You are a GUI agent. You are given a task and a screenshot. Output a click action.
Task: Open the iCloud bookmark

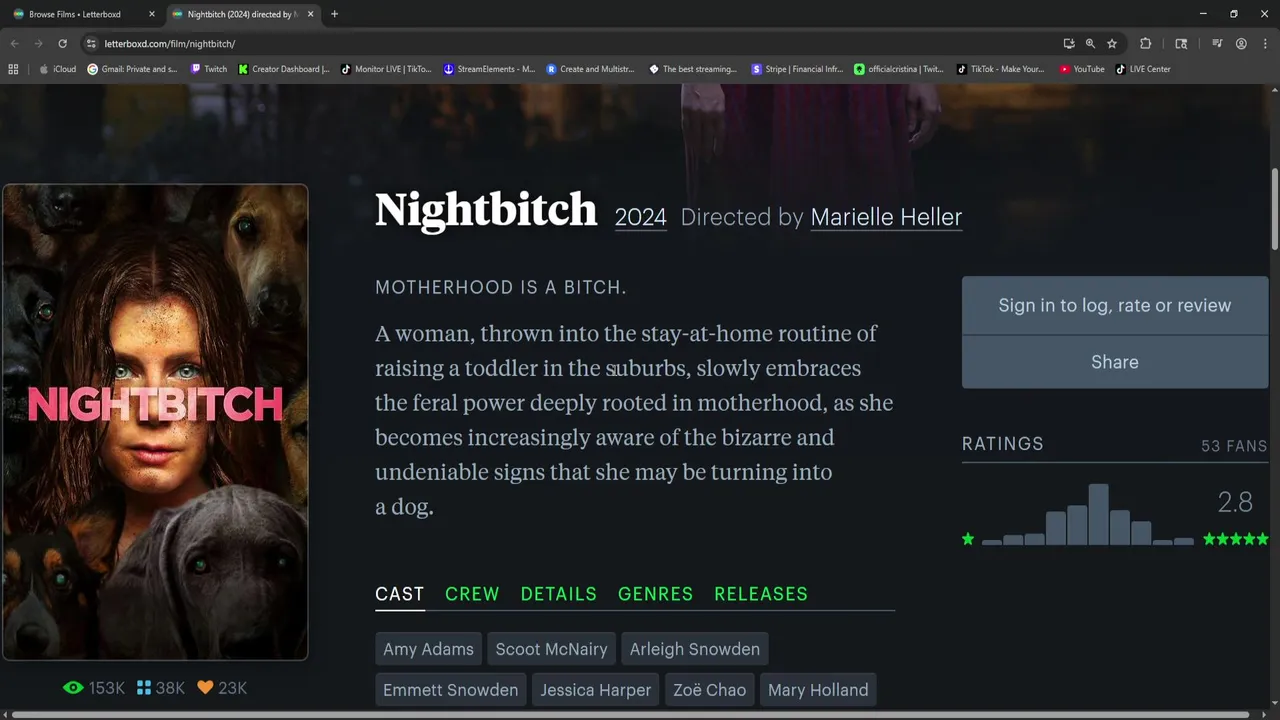(58, 69)
